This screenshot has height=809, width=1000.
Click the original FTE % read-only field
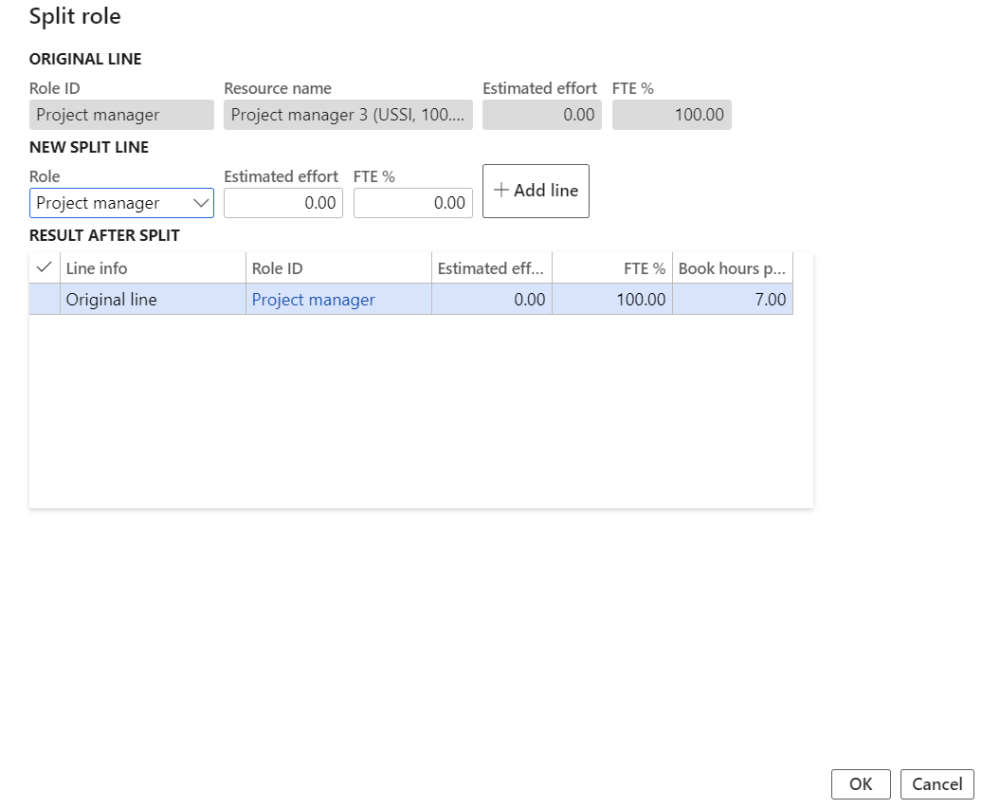(x=671, y=115)
